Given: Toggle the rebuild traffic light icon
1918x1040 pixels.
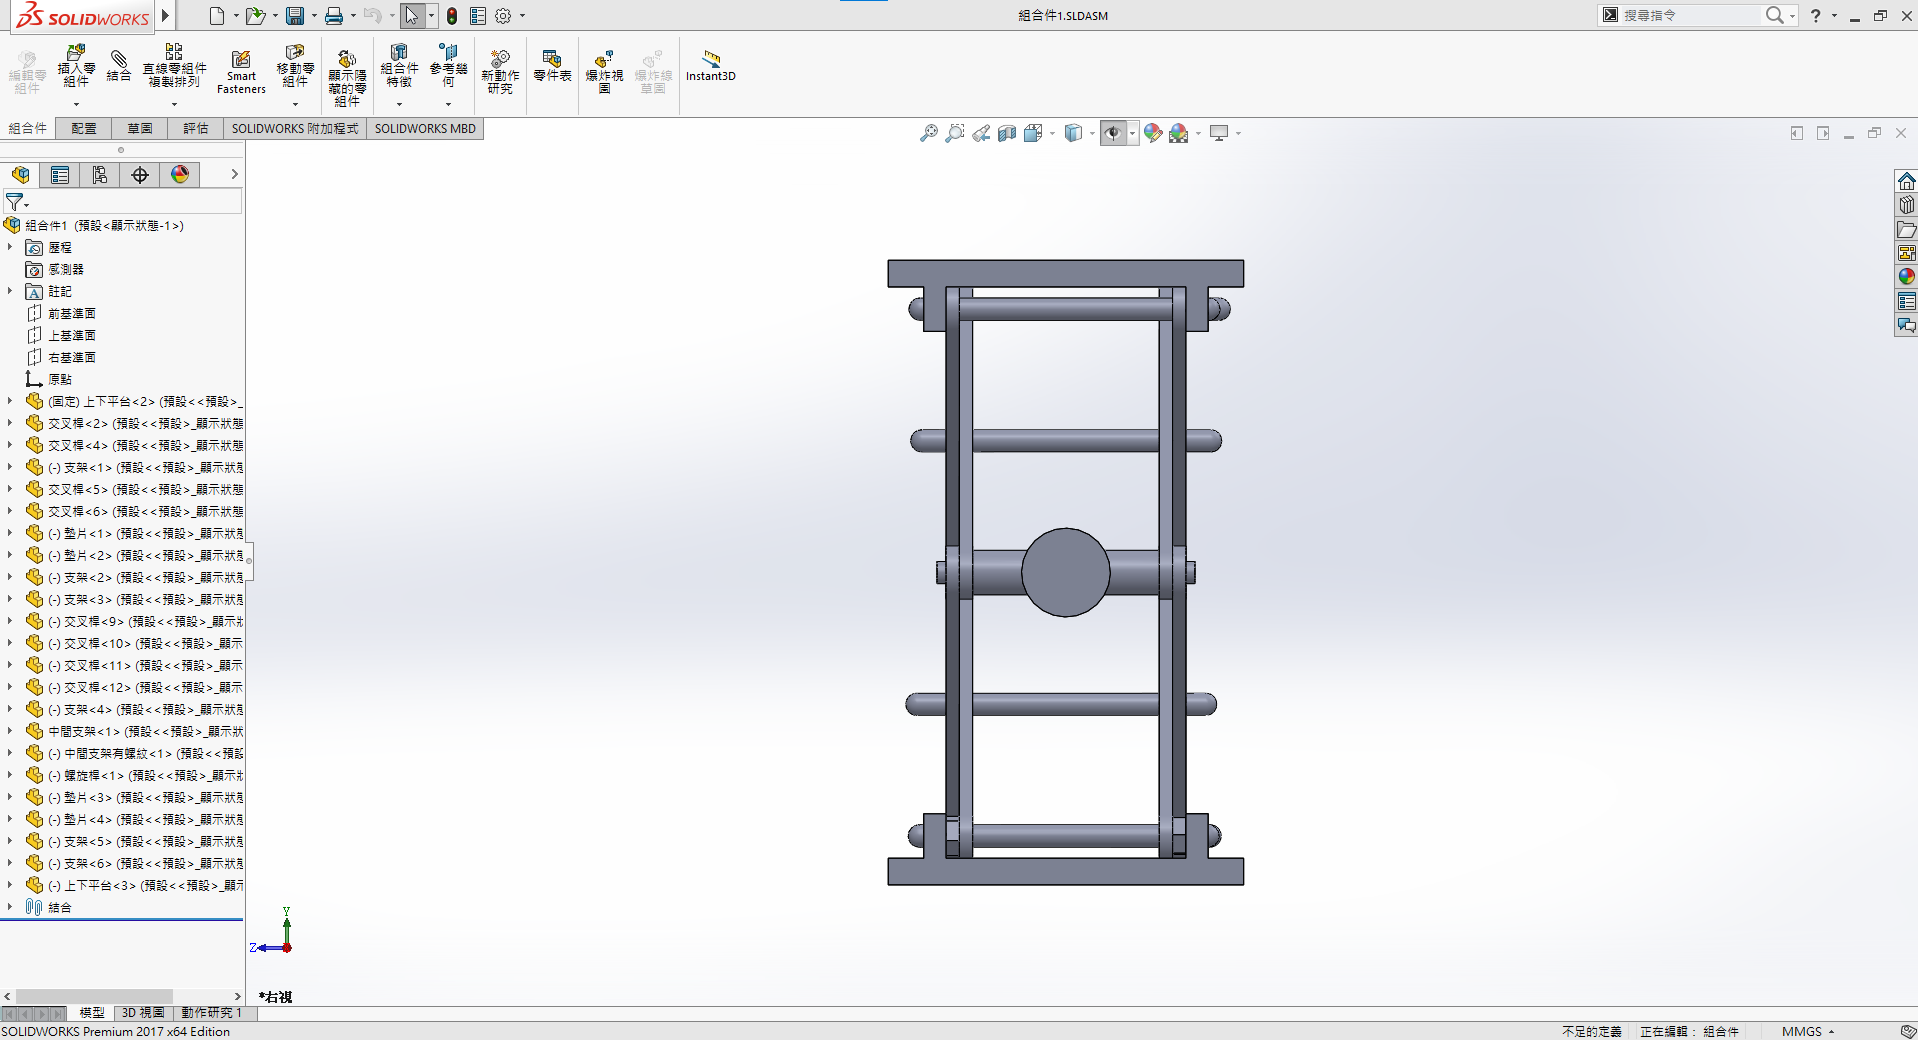Looking at the screenshot, I should (452, 16).
